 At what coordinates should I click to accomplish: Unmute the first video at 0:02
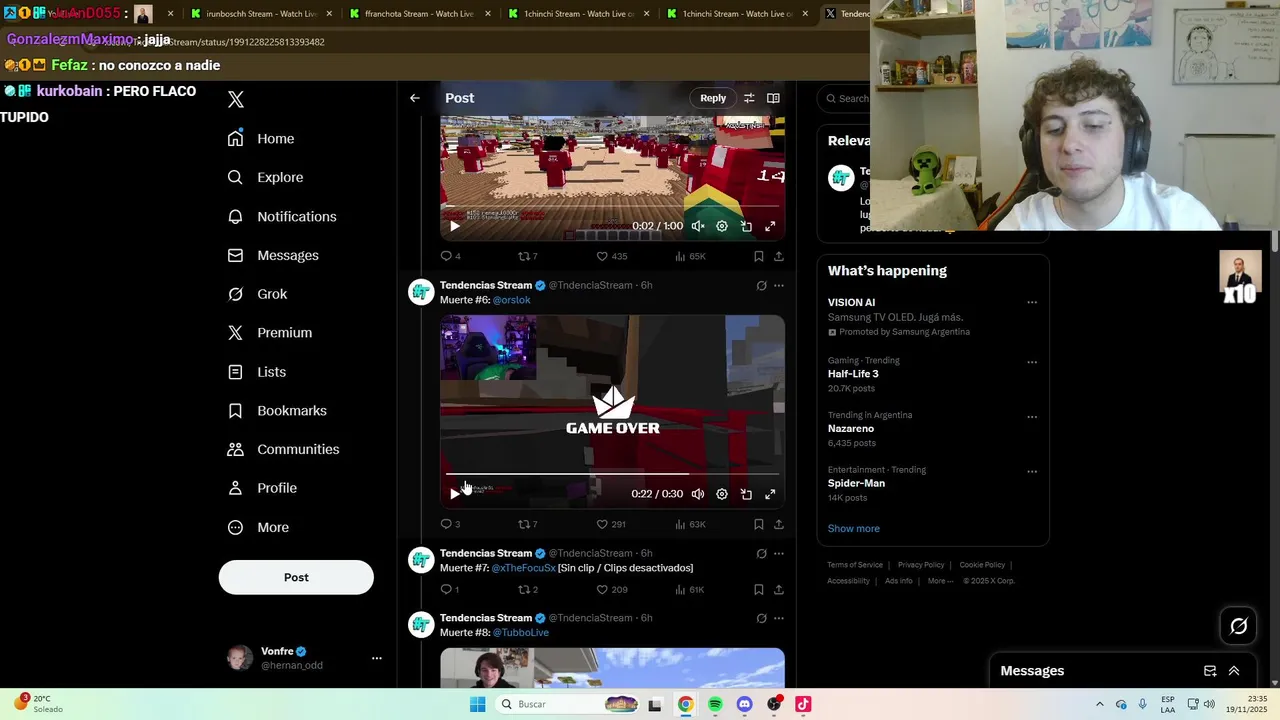point(698,226)
